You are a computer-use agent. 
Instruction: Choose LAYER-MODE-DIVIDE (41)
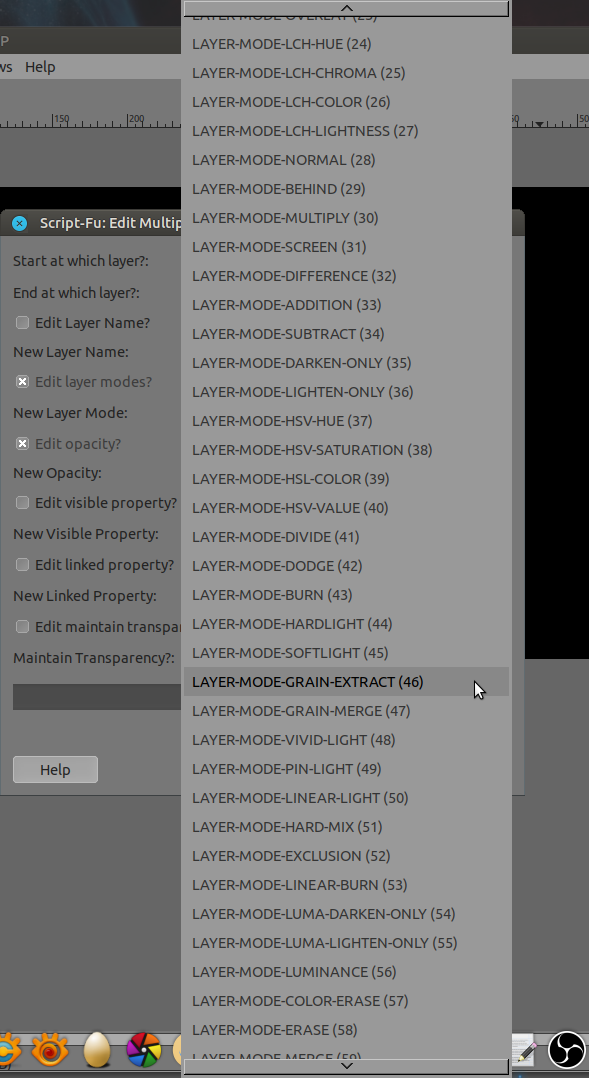[x=346, y=536]
